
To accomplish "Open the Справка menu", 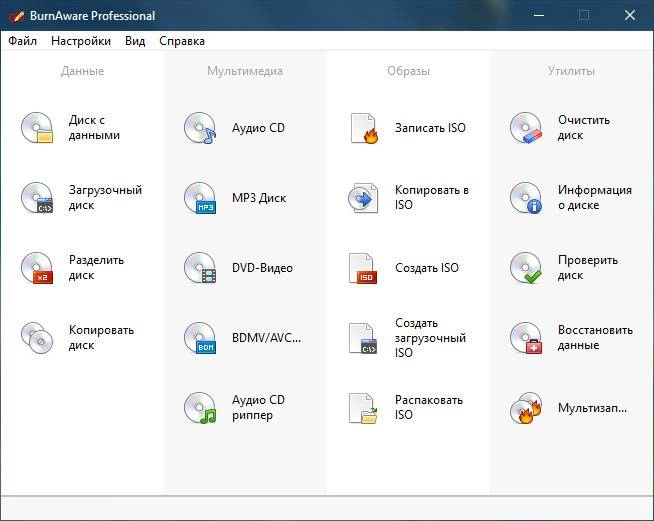I will 182,41.
